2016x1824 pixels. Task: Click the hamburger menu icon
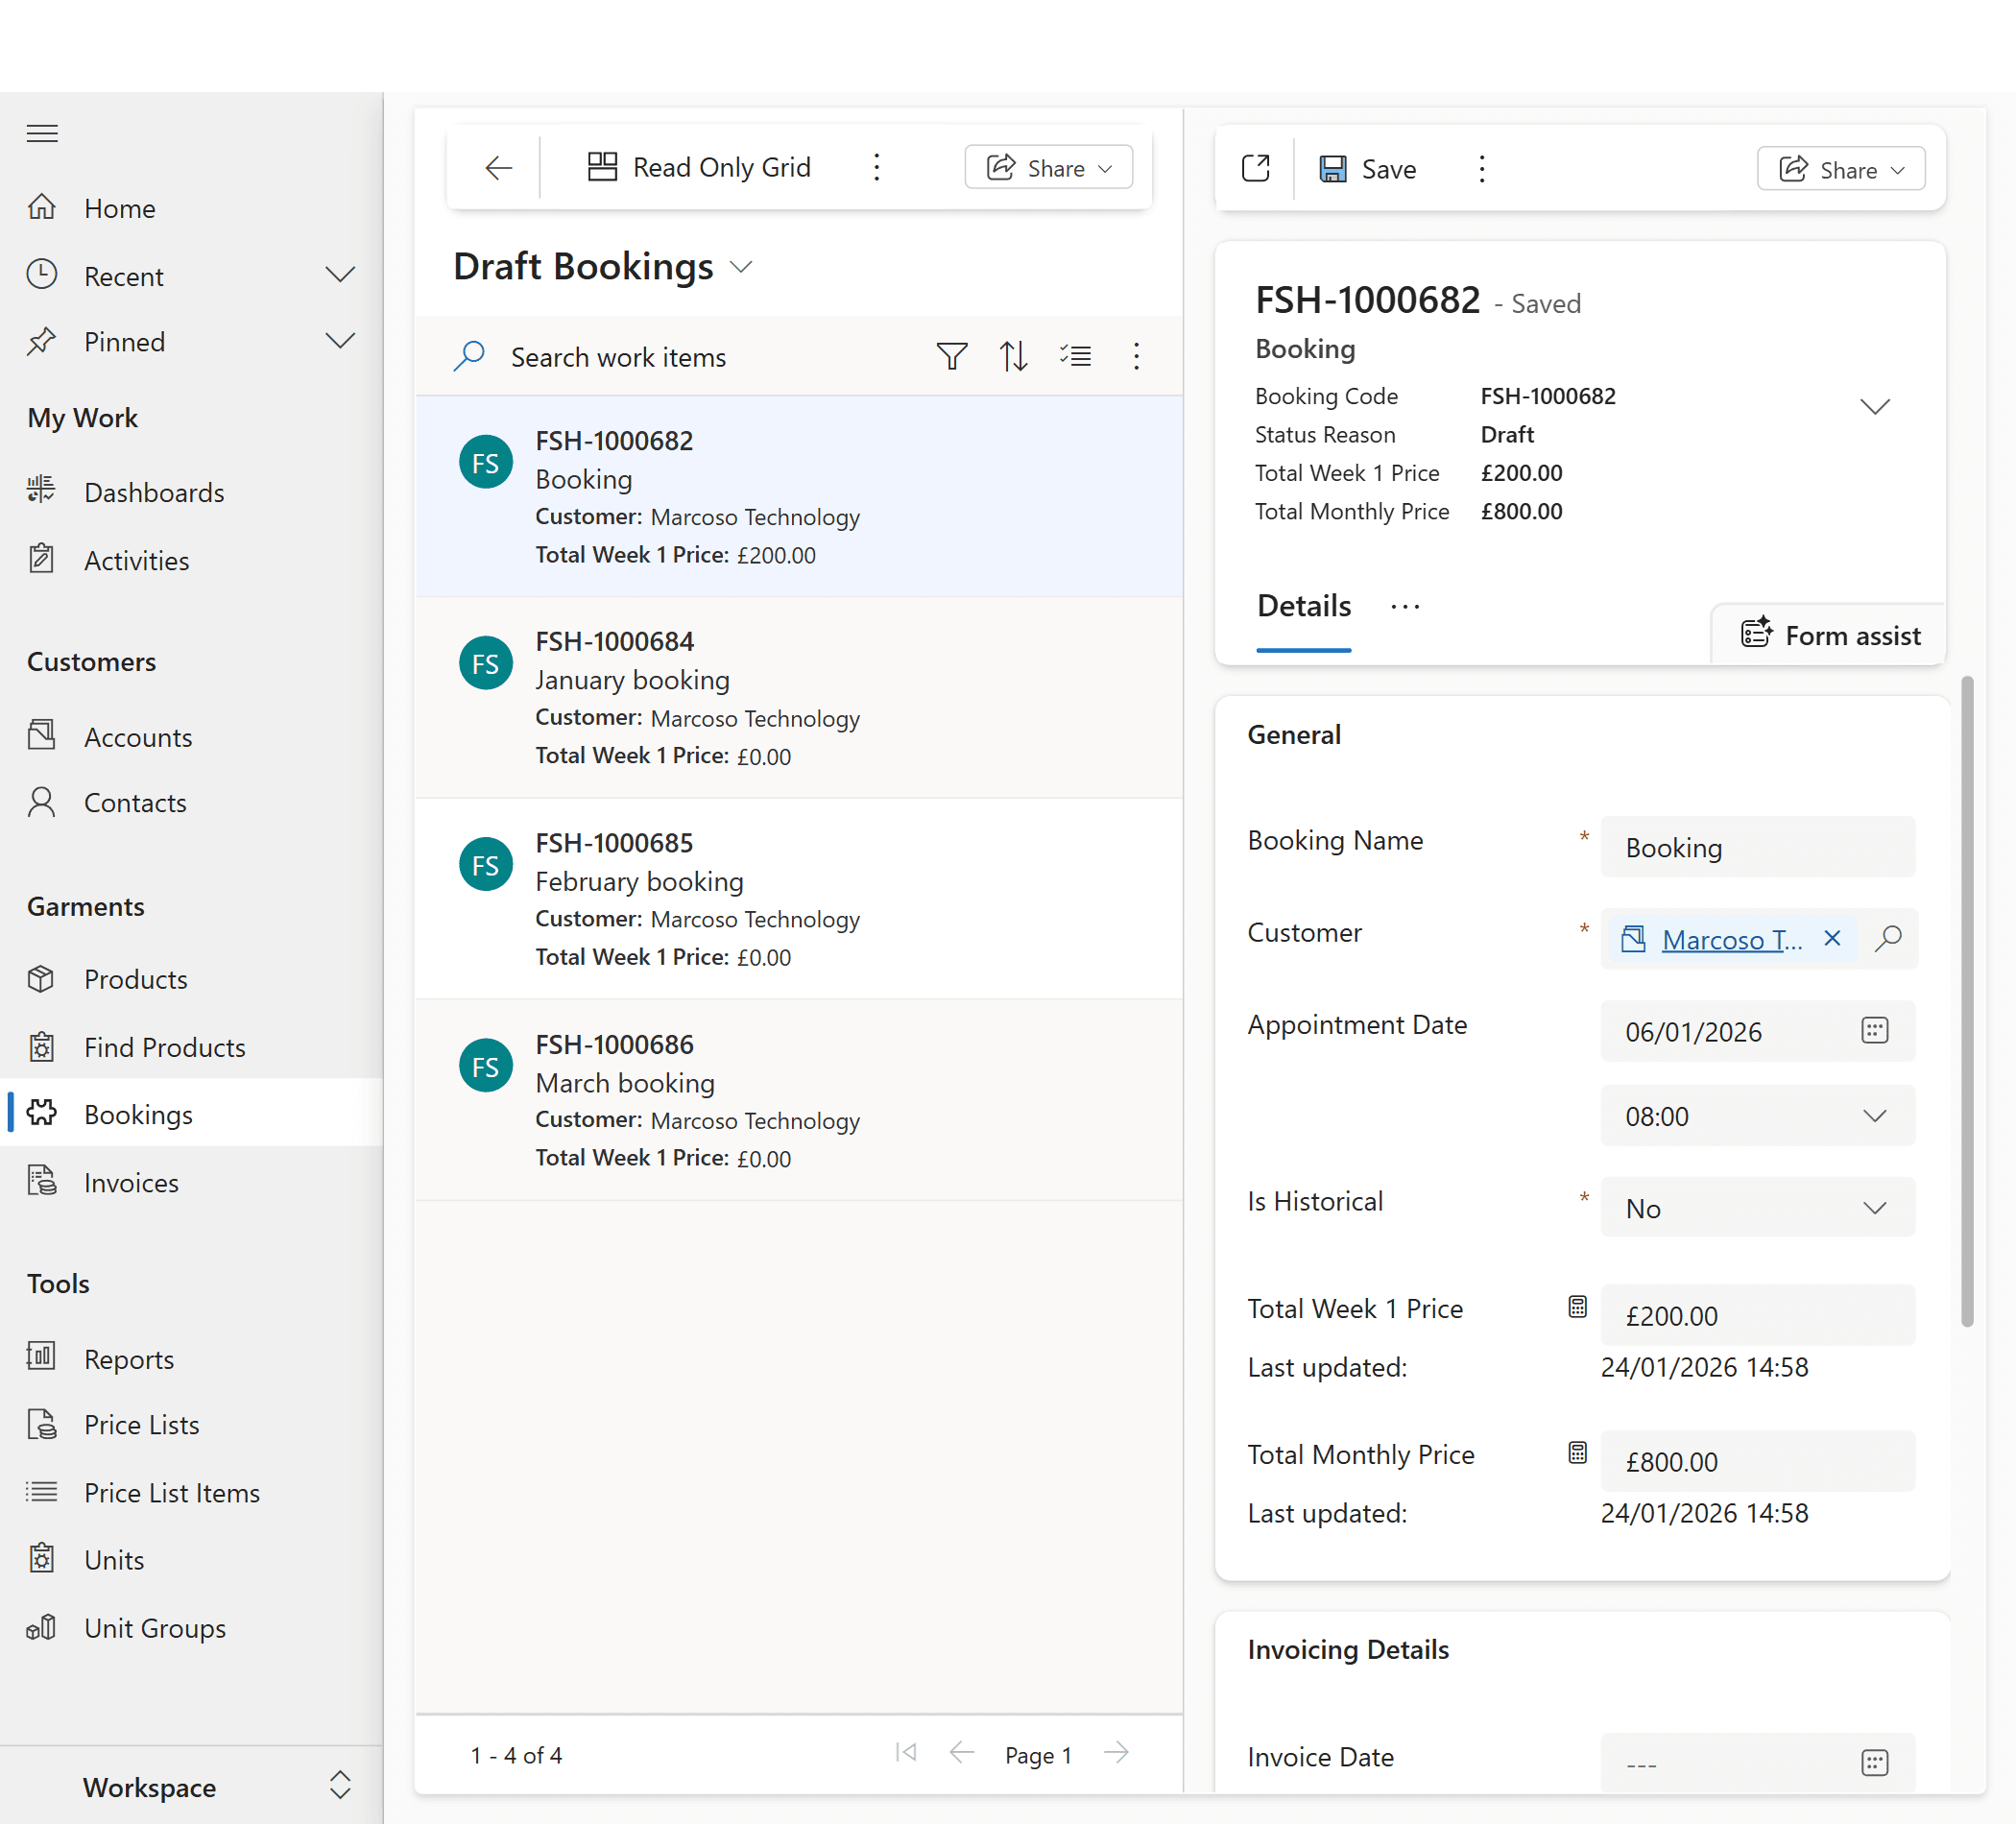click(x=42, y=133)
